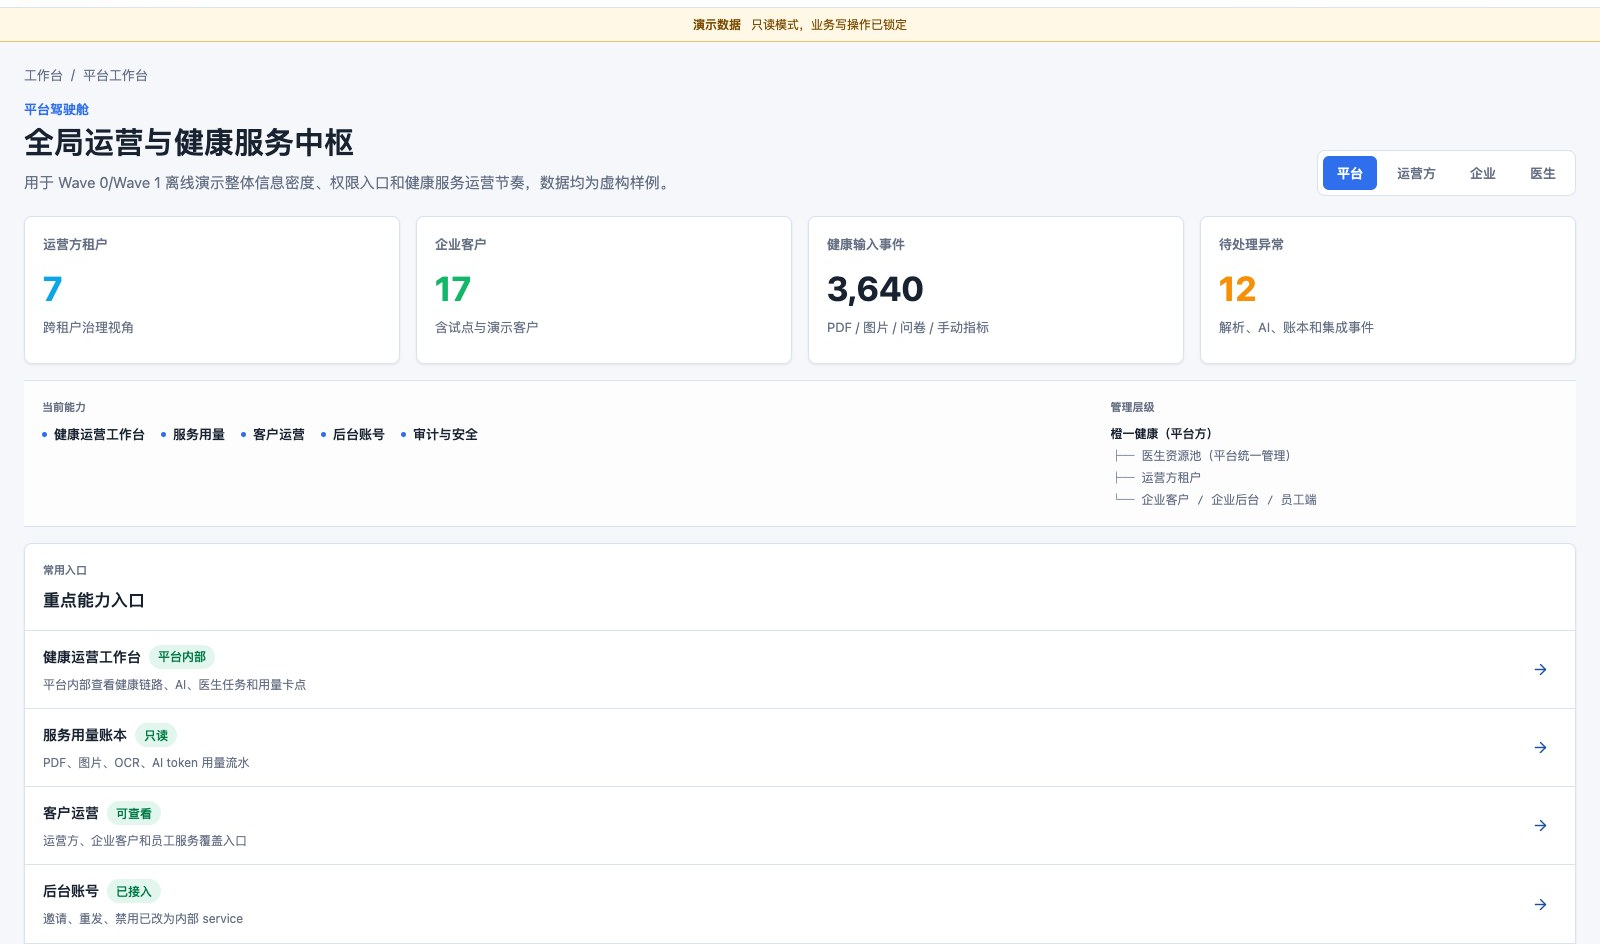The image size is (1600, 944).
Task: Select the 待处理异常 value 12
Action: (x=1237, y=289)
